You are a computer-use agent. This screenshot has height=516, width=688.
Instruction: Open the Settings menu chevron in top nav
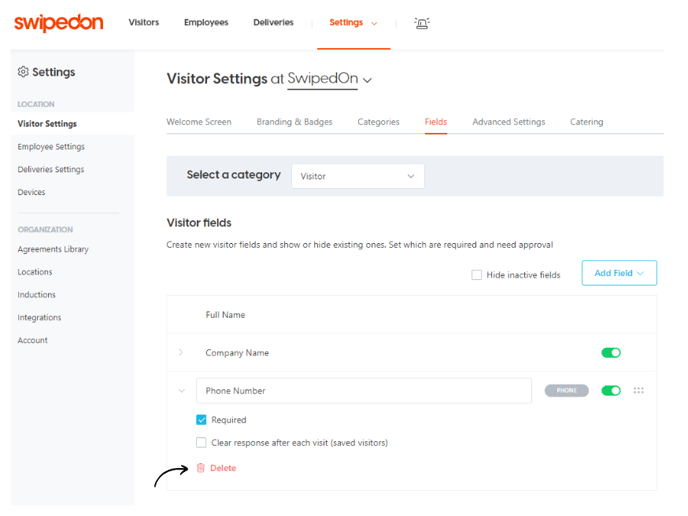[374, 23]
